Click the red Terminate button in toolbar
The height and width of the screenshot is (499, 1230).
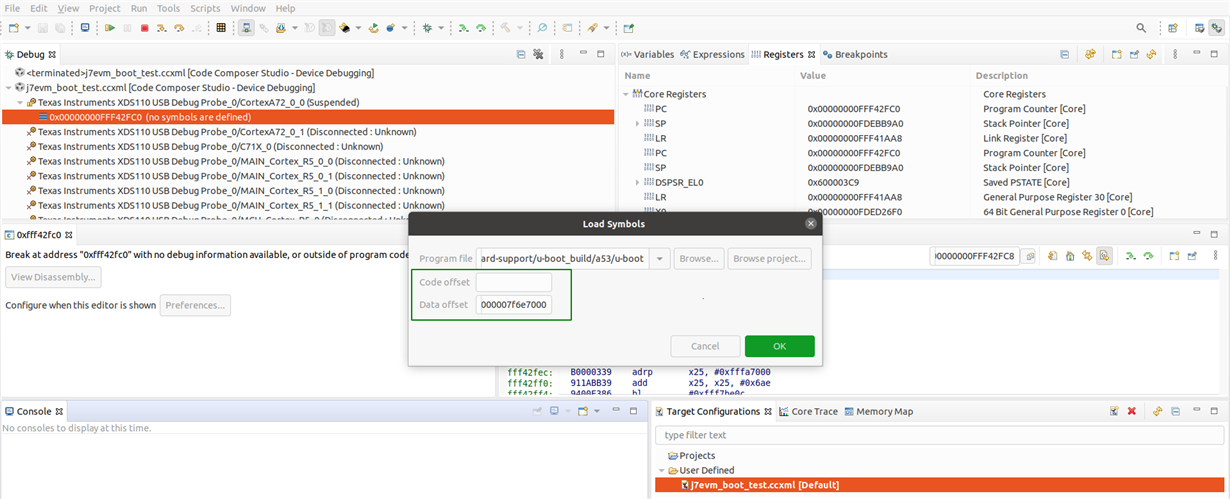145,28
